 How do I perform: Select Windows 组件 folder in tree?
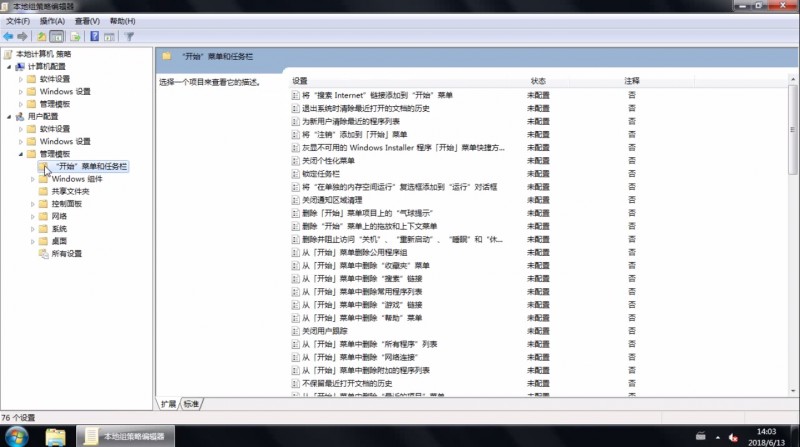point(77,179)
